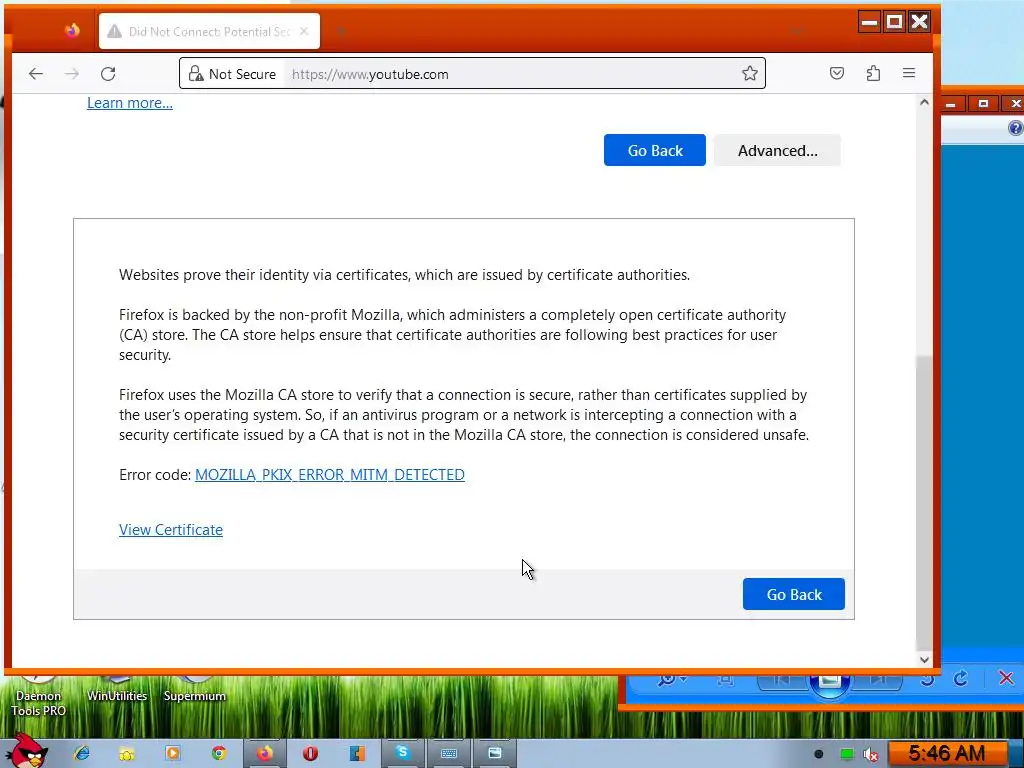Viewport: 1024px width, 768px height.
Task: Open the Daemon Tools PRO desktop shortcut
Action: [x=38, y=696]
